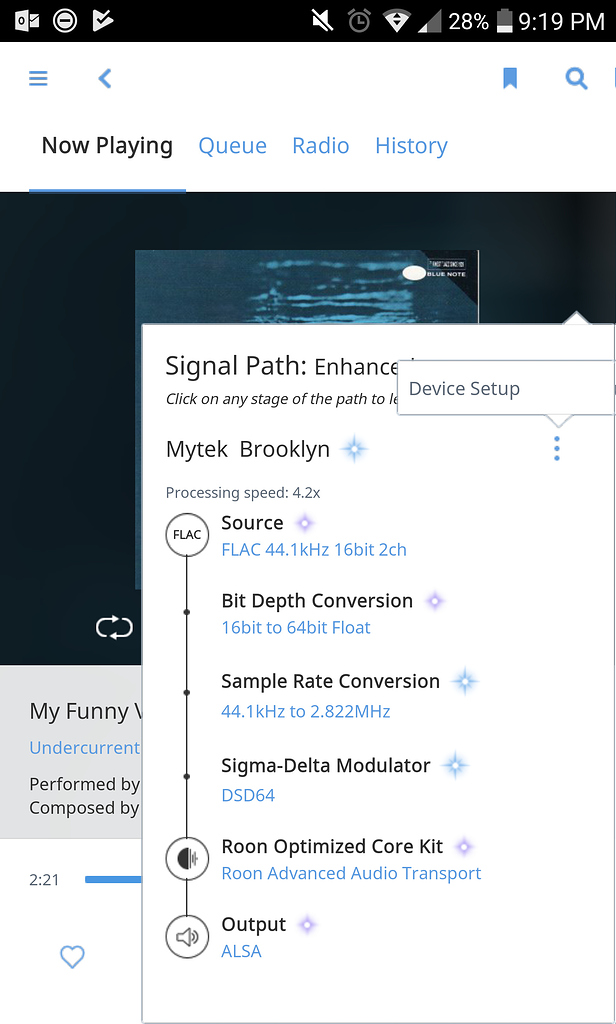Click the FLAC source stage icon

(187, 535)
